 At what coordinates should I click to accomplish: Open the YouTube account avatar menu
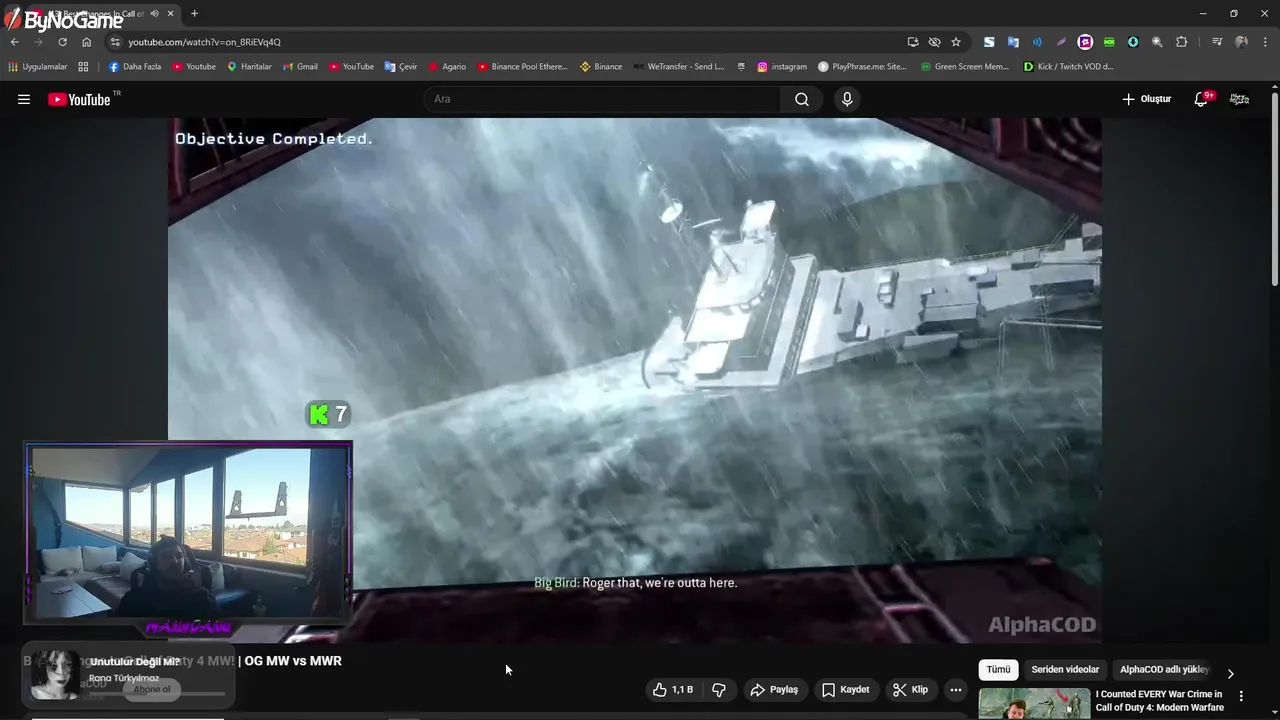click(x=1239, y=99)
